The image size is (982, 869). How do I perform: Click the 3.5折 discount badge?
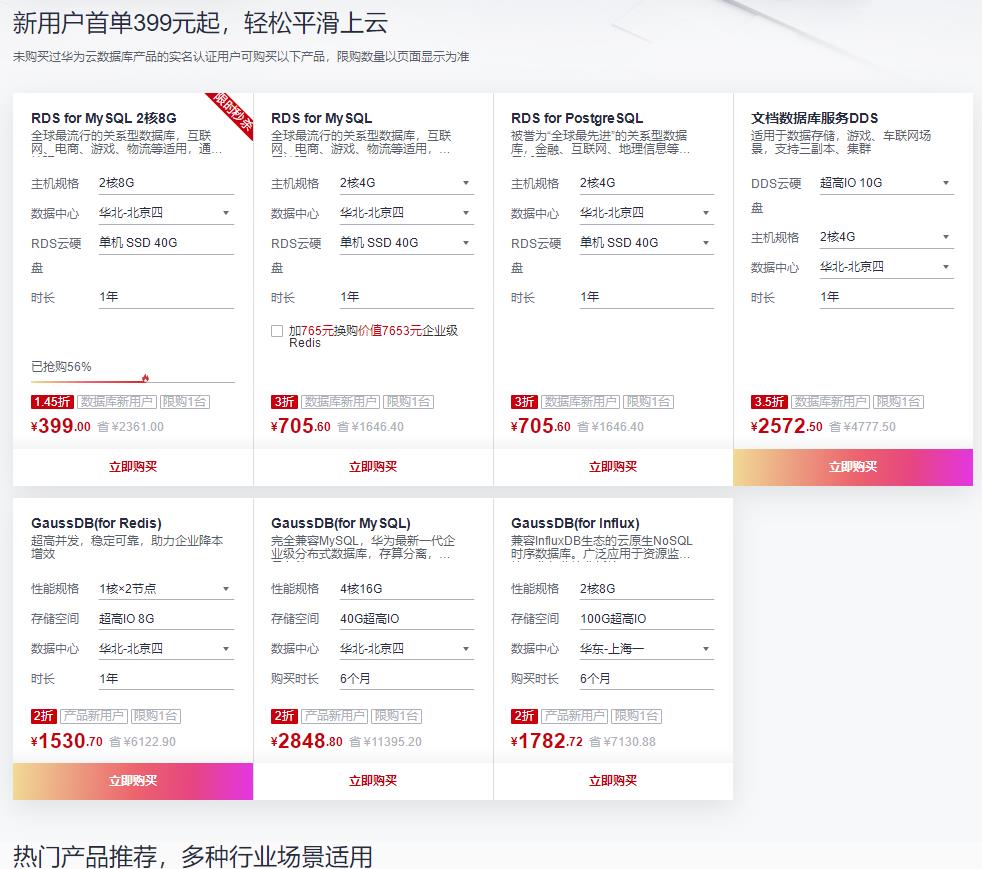(769, 401)
